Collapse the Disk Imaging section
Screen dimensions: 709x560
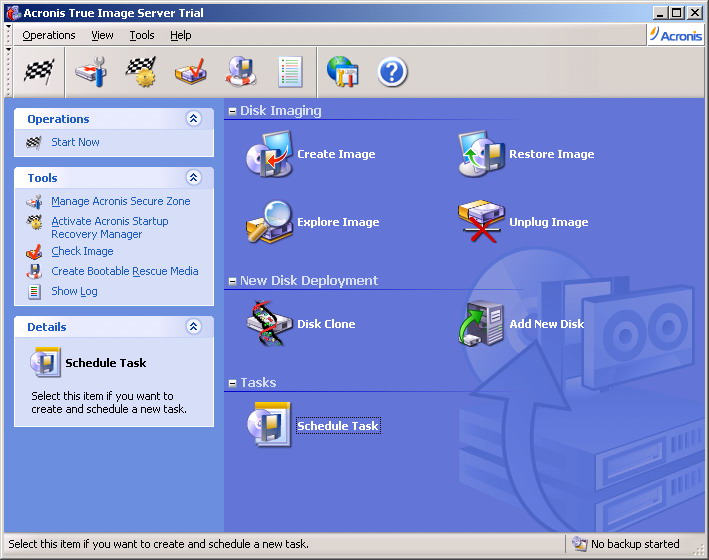(x=232, y=111)
